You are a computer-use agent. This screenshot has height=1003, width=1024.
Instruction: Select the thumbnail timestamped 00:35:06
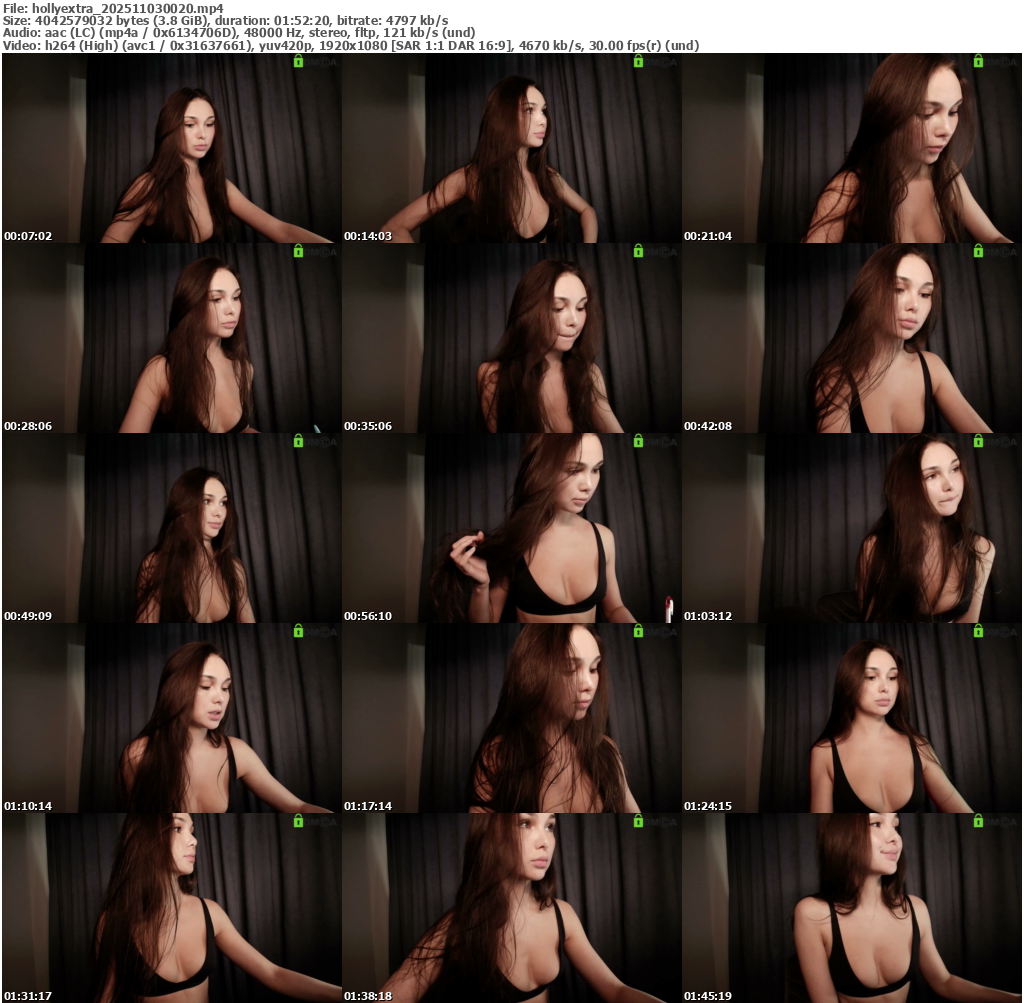tap(511, 338)
